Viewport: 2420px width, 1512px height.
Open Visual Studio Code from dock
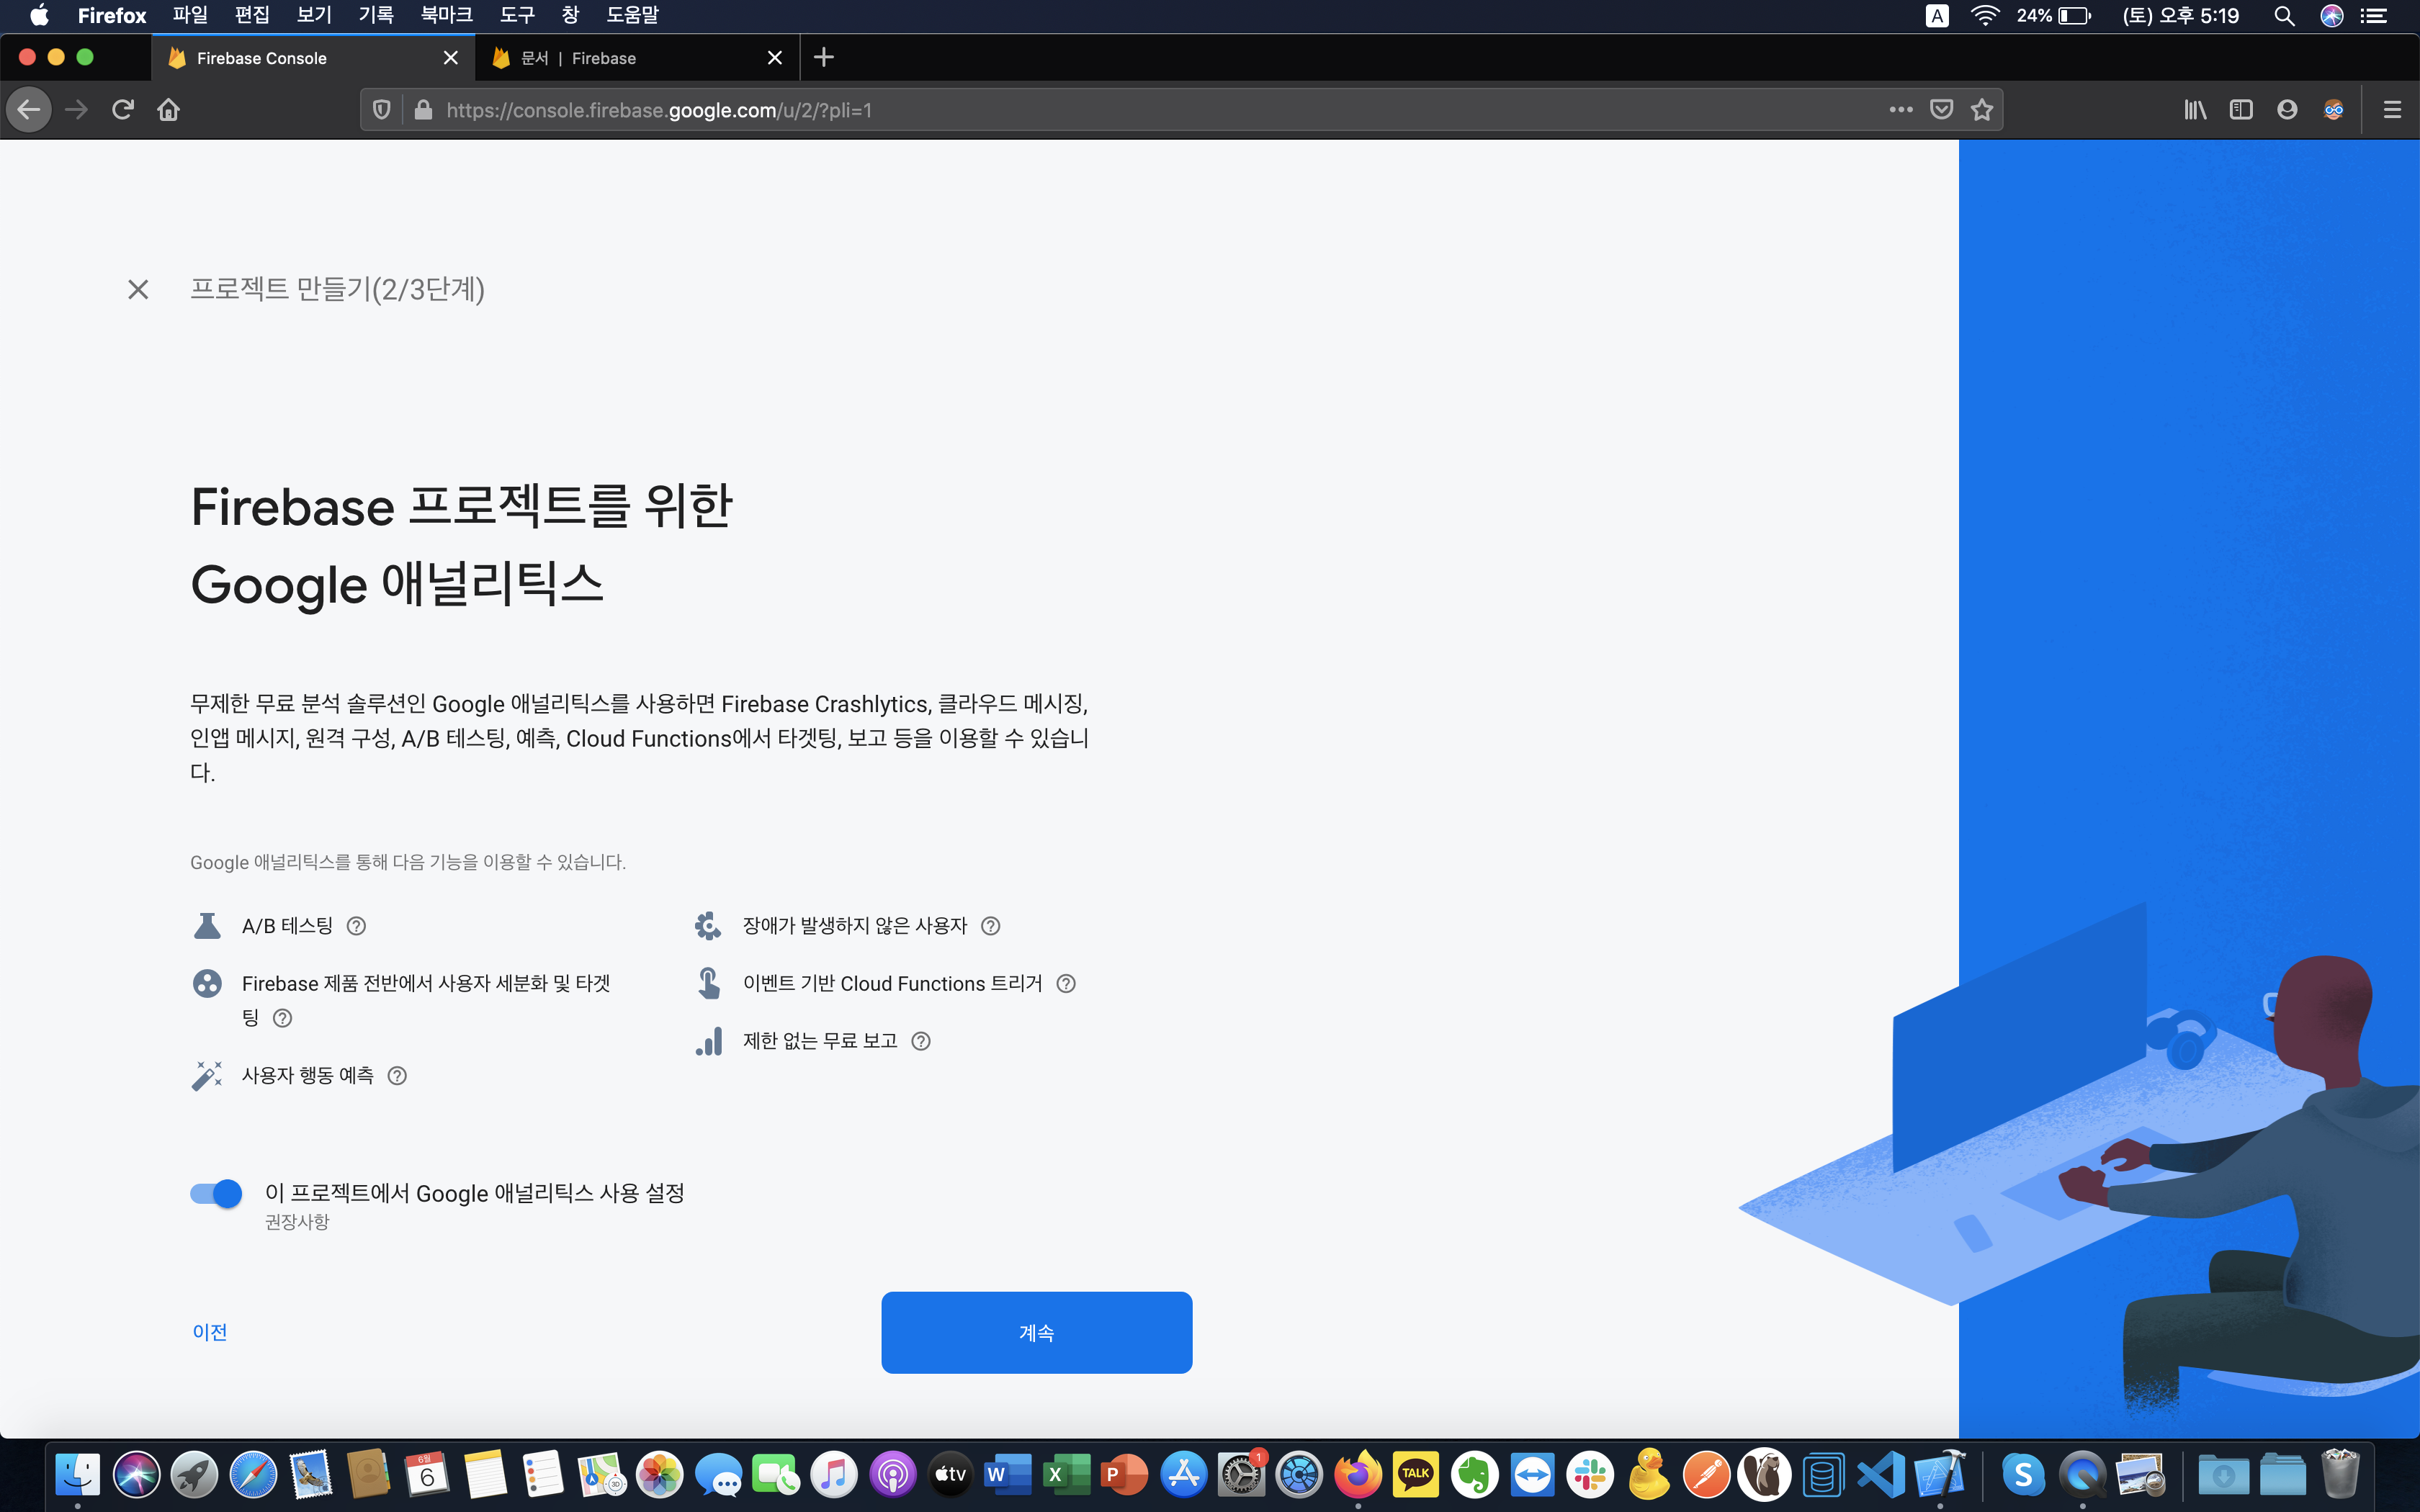click(x=1881, y=1474)
